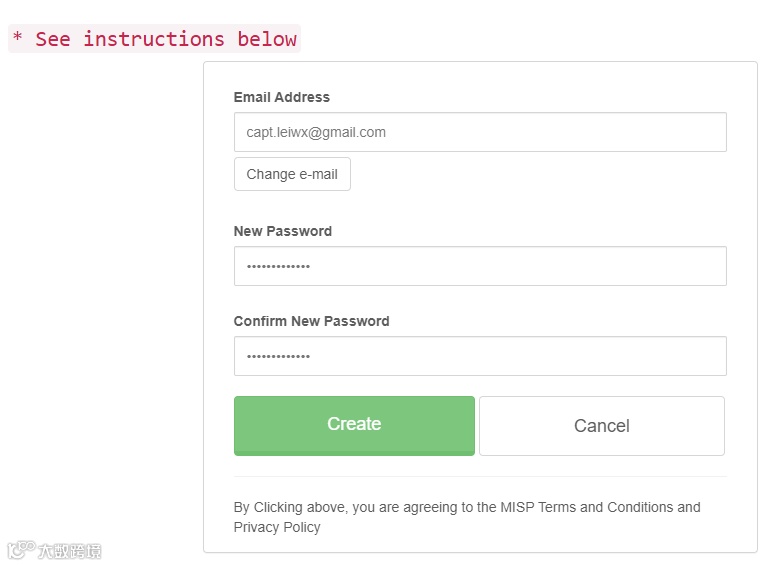Click the Change e-mail button
Viewport: 769px width, 566px height.
click(292, 174)
